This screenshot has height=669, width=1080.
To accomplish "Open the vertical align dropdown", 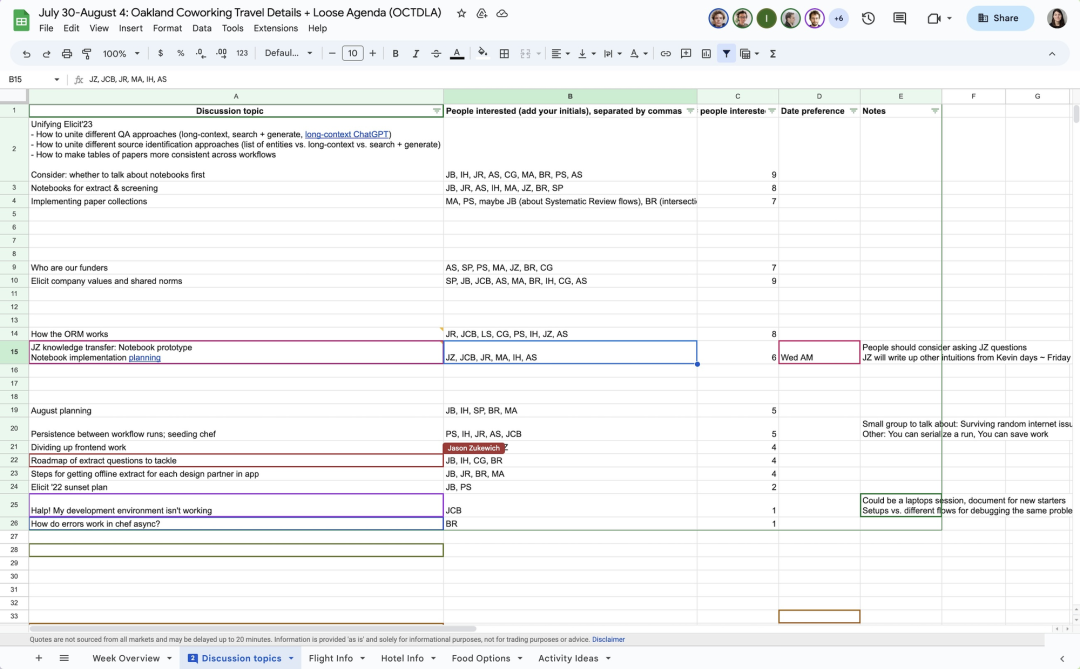I will pos(585,54).
